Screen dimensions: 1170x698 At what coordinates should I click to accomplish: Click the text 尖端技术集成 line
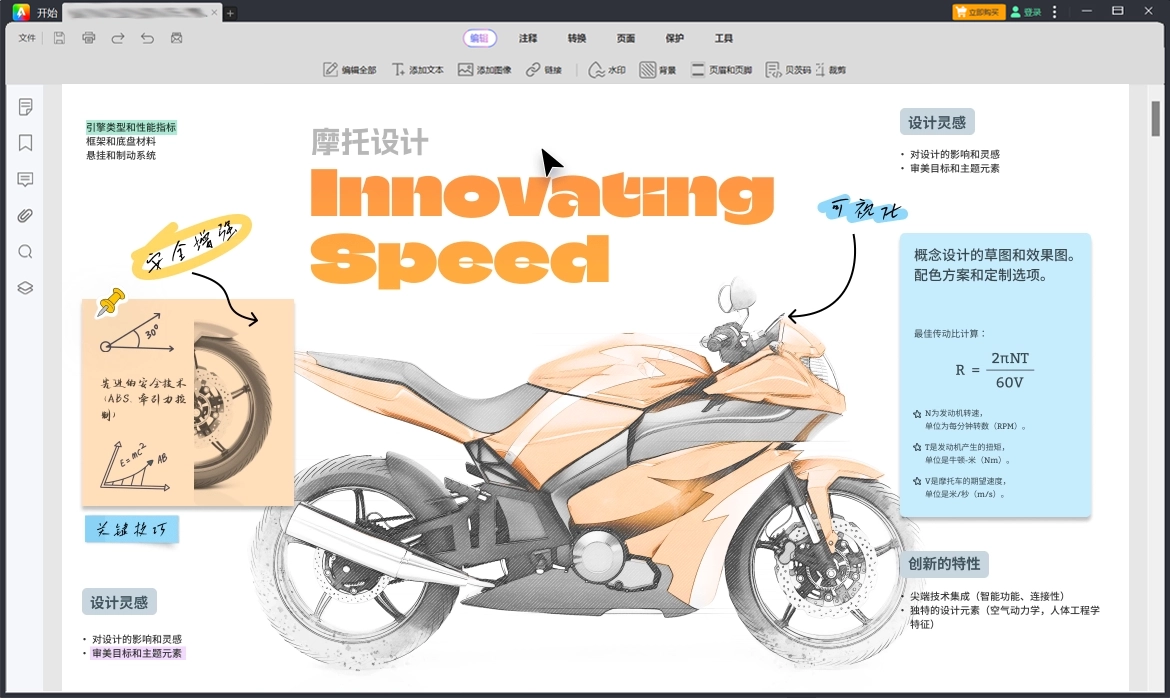pos(987,596)
